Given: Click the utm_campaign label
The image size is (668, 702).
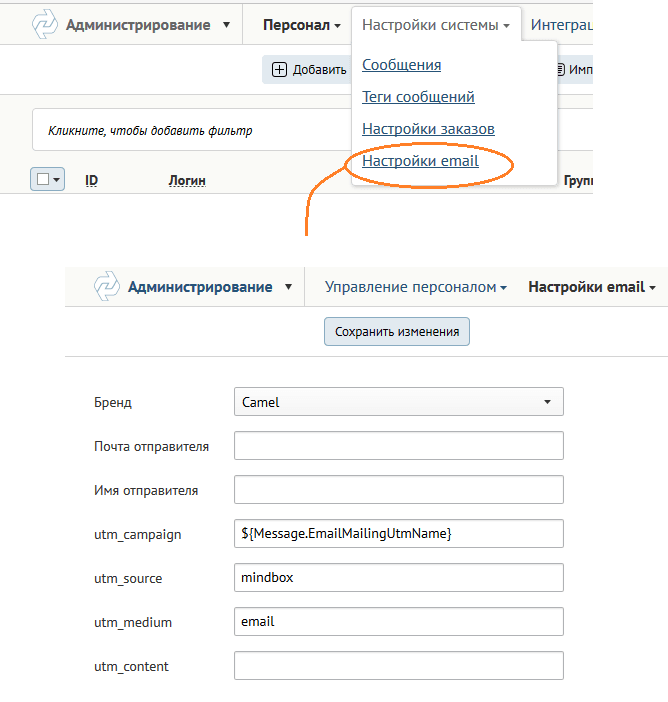Looking at the screenshot, I should tap(137, 535).
